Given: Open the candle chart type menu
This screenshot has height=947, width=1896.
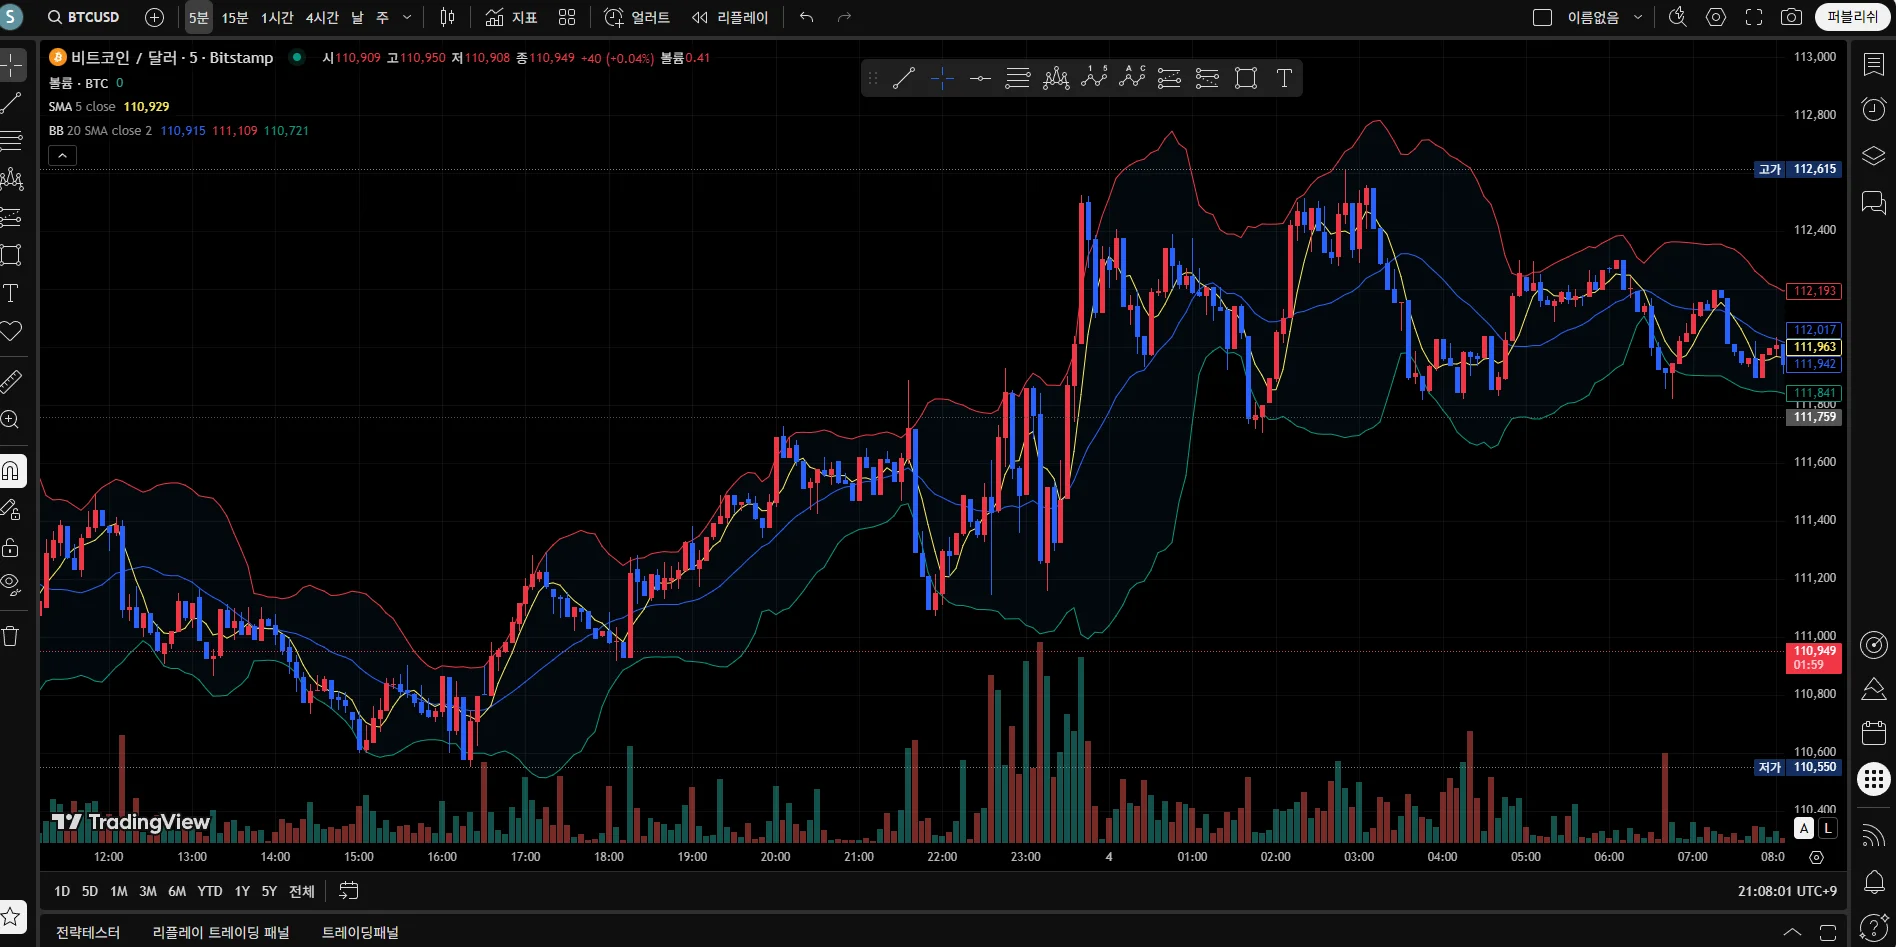Looking at the screenshot, I should [448, 17].
